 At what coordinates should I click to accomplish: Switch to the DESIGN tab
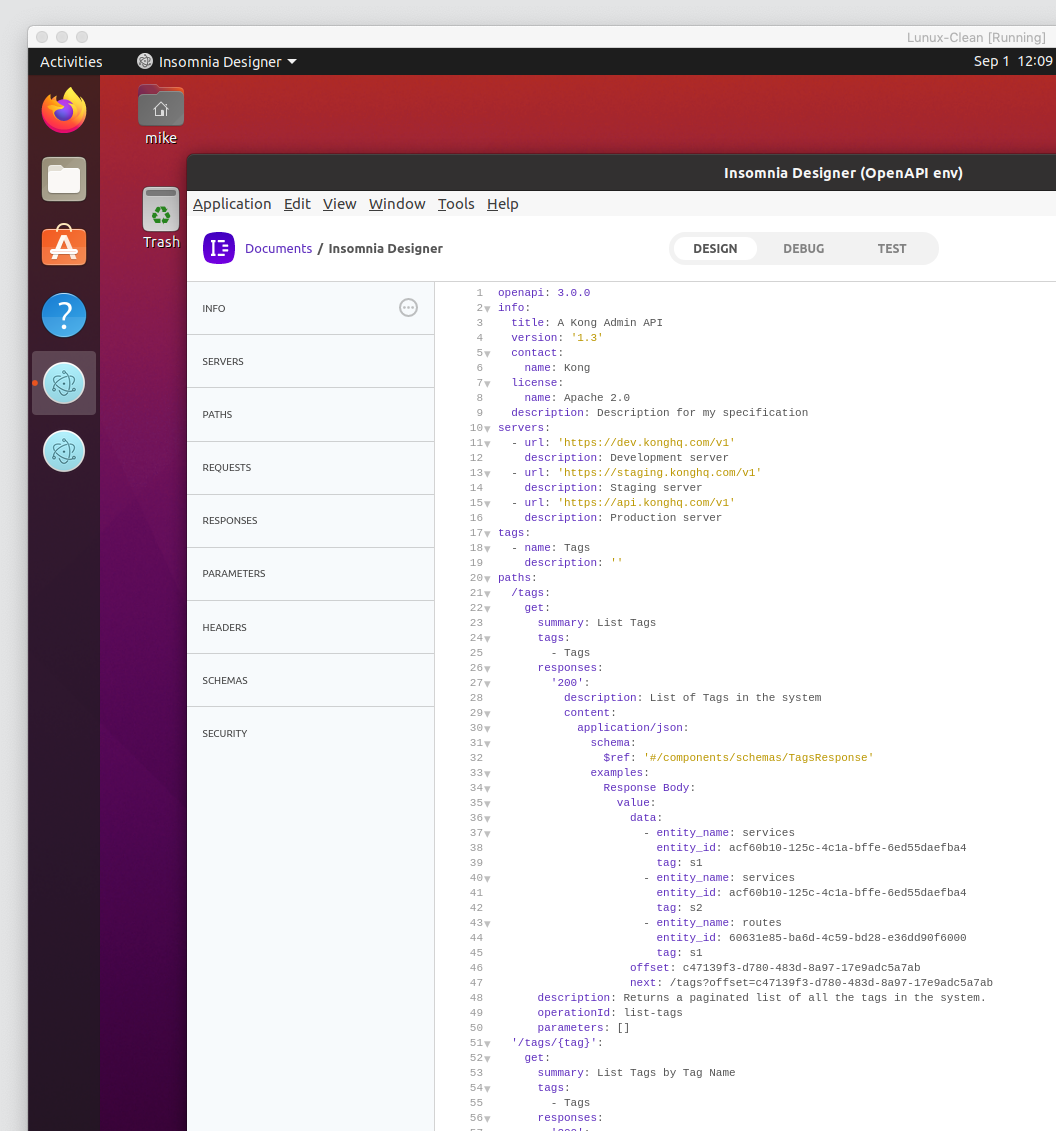tap(715, 248)
